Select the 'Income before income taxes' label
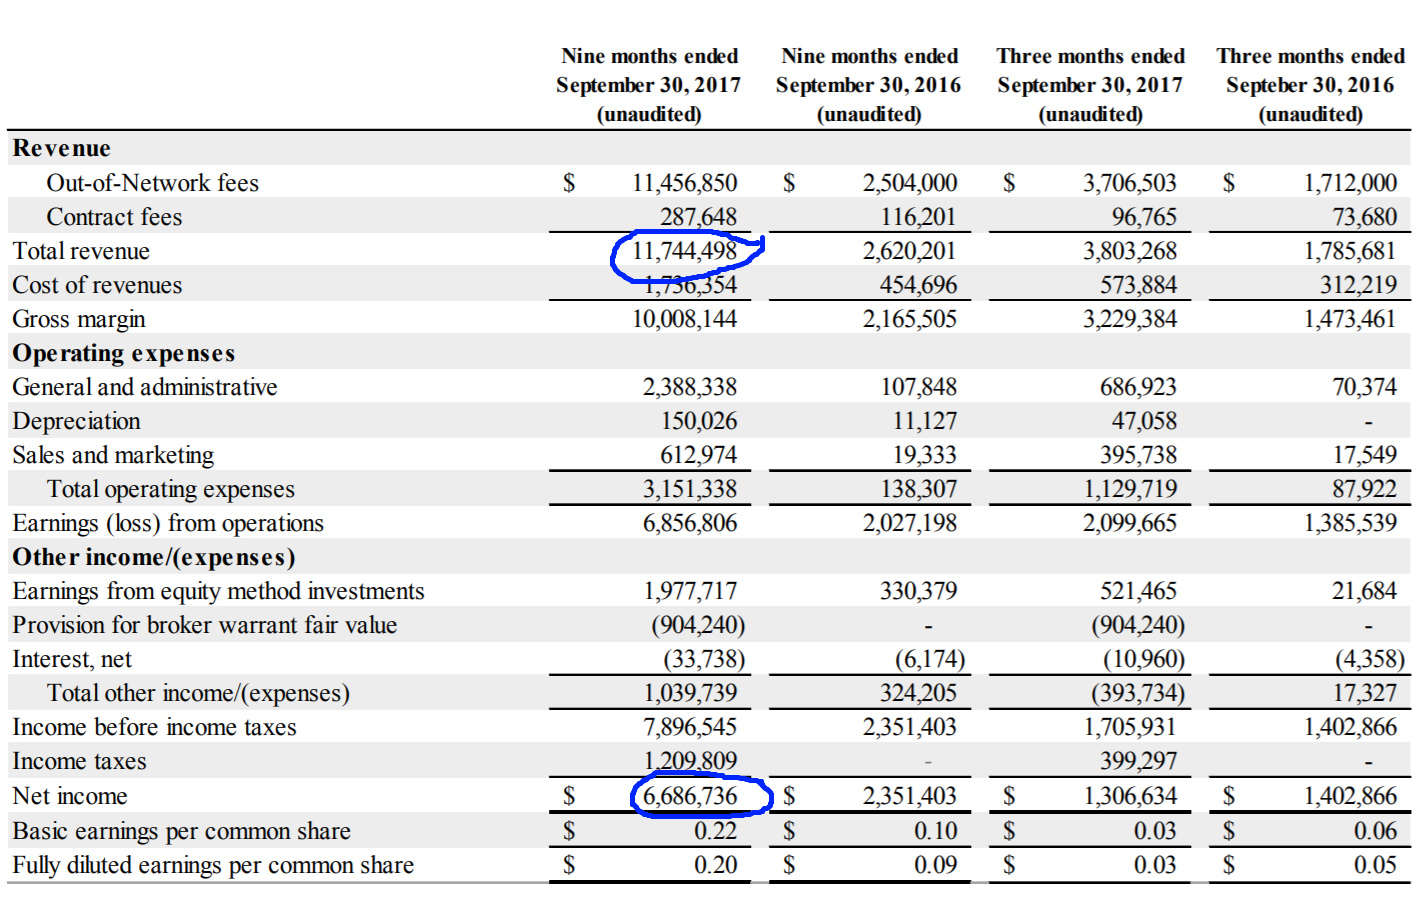1422x900 pixels. (x=154, y=727)
